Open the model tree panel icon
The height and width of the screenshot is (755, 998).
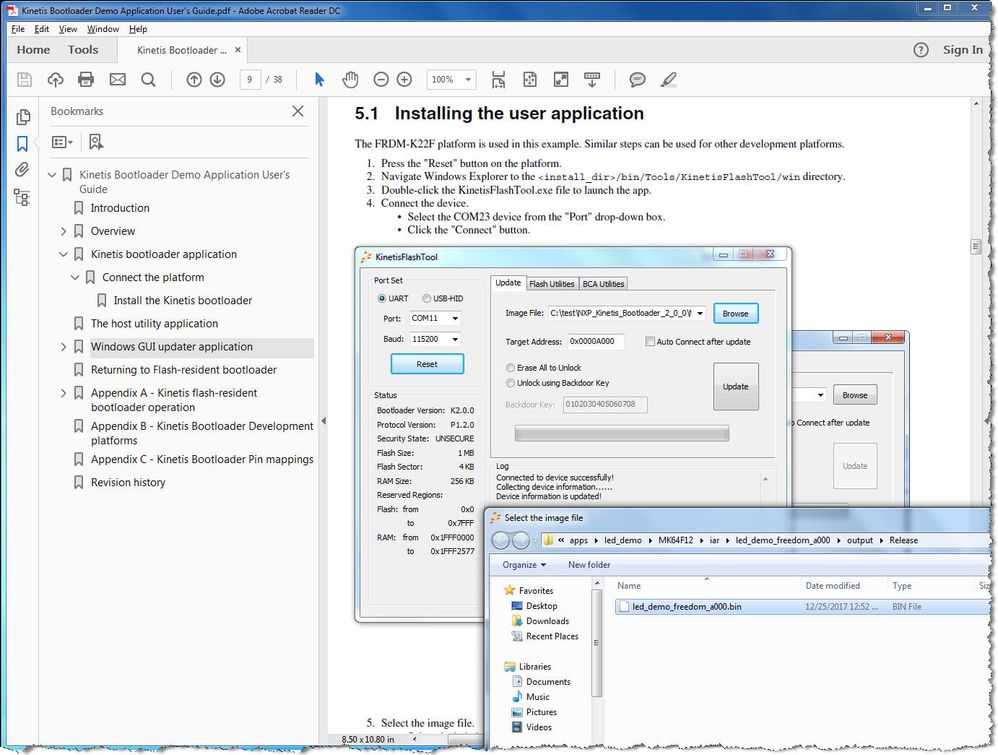pyautogui.click(x=22, y=197)
